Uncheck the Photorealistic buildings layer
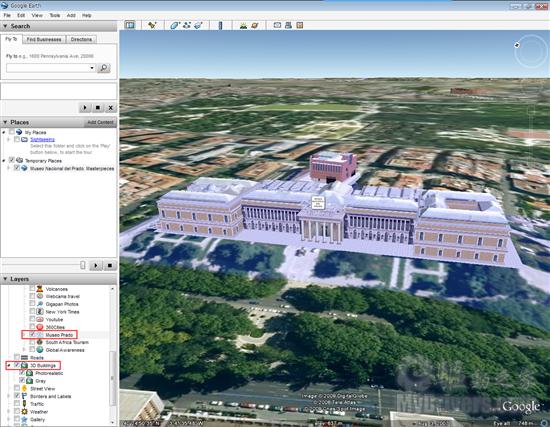Screen dimensions: 550x427 pos(22,373)
